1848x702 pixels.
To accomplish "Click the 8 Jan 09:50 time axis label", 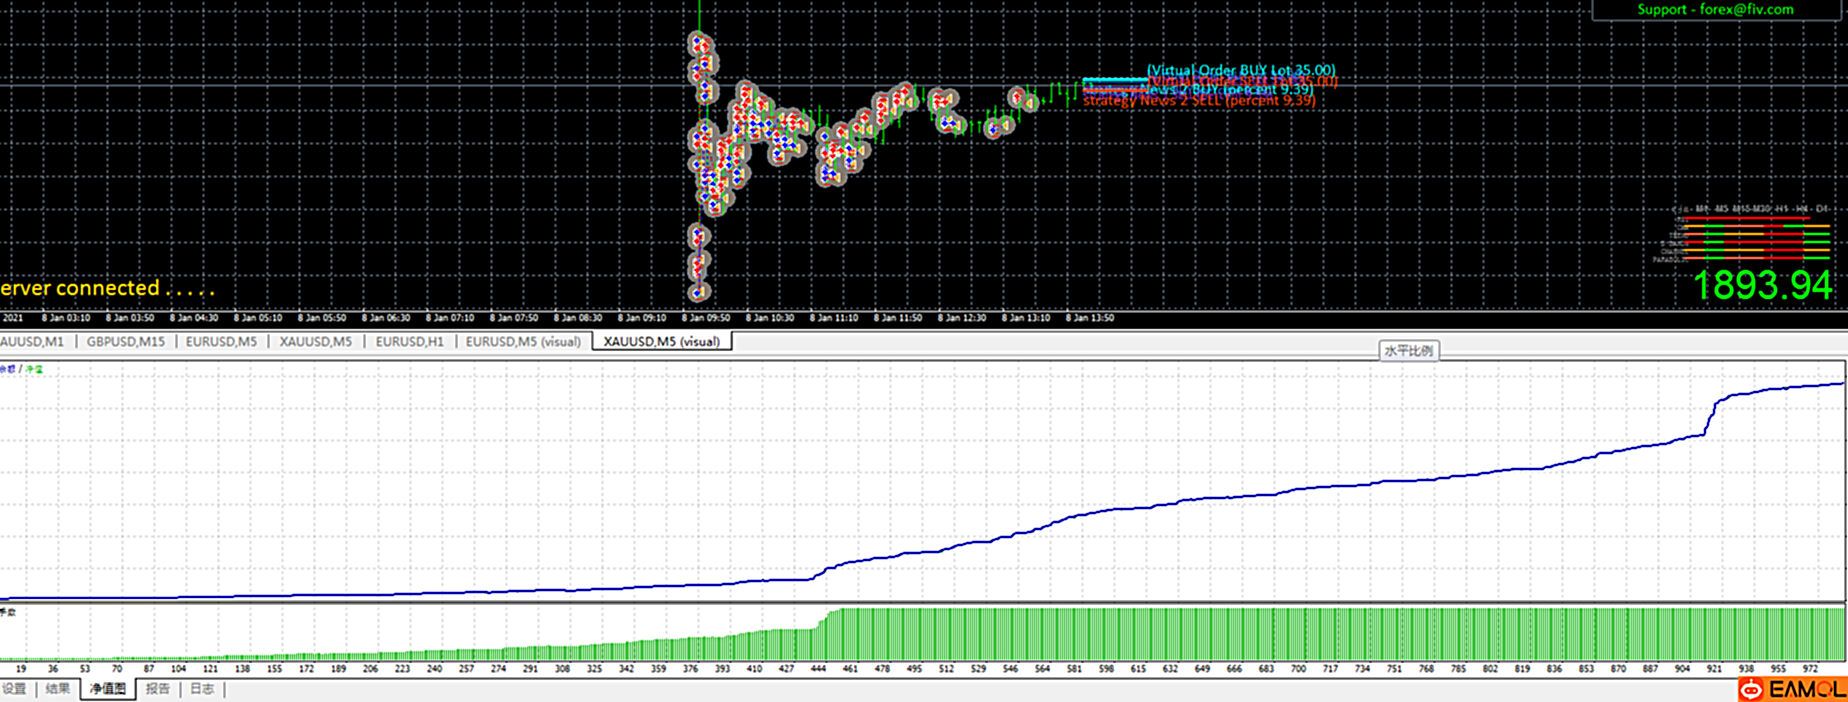I will pos(705,318).
